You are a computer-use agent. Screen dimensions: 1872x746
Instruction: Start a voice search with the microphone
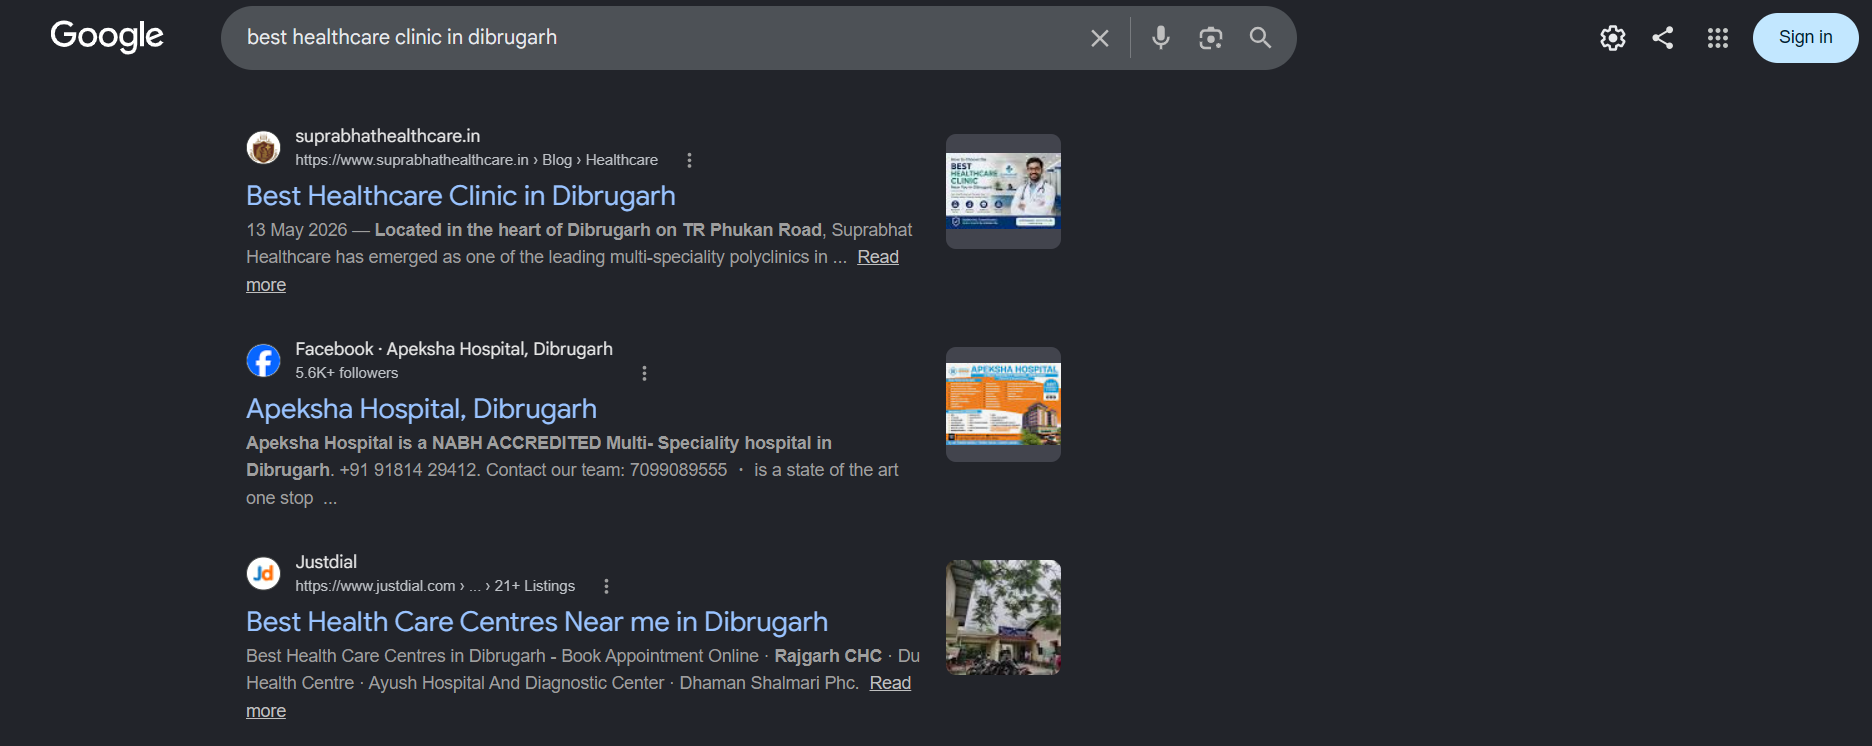[1161, 38]
